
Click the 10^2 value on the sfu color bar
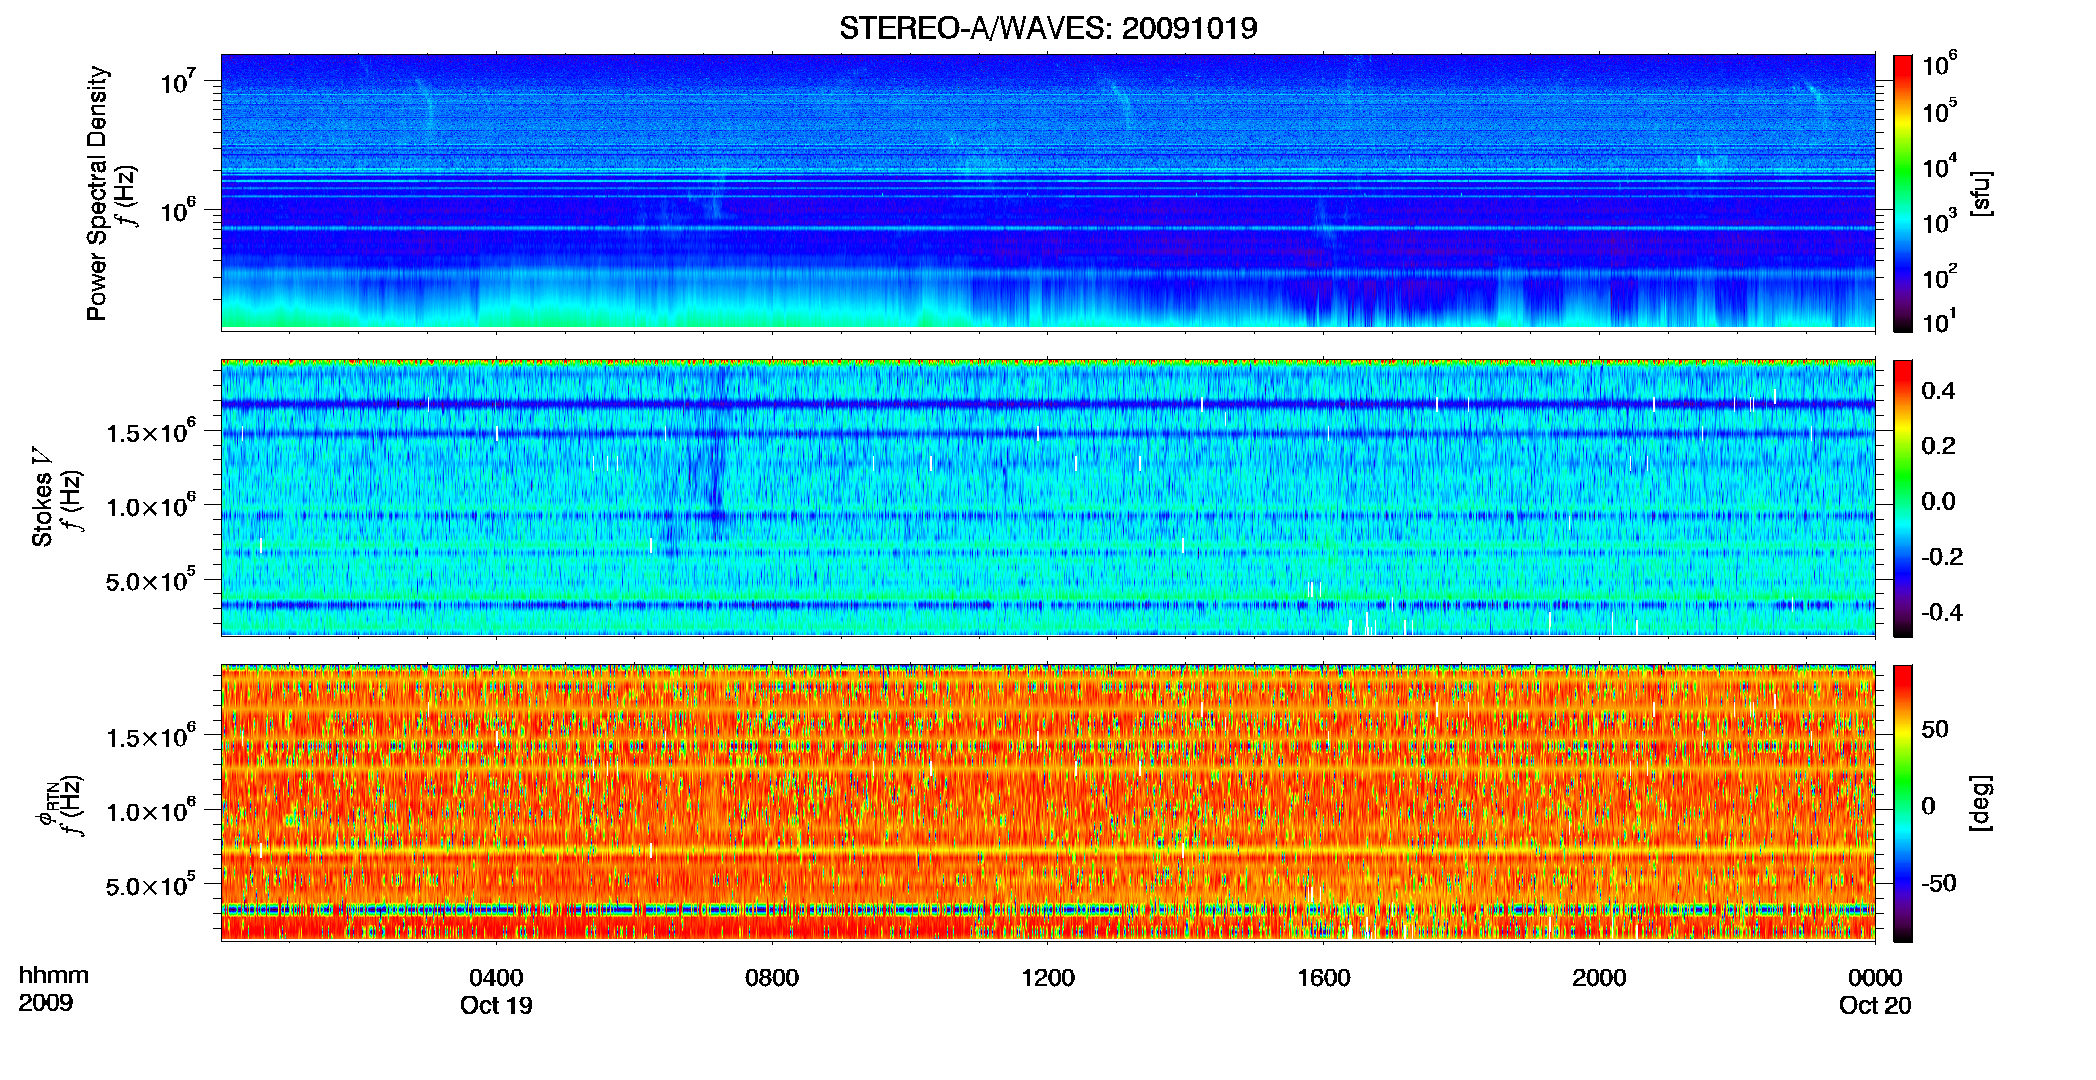pos(1939,277)
